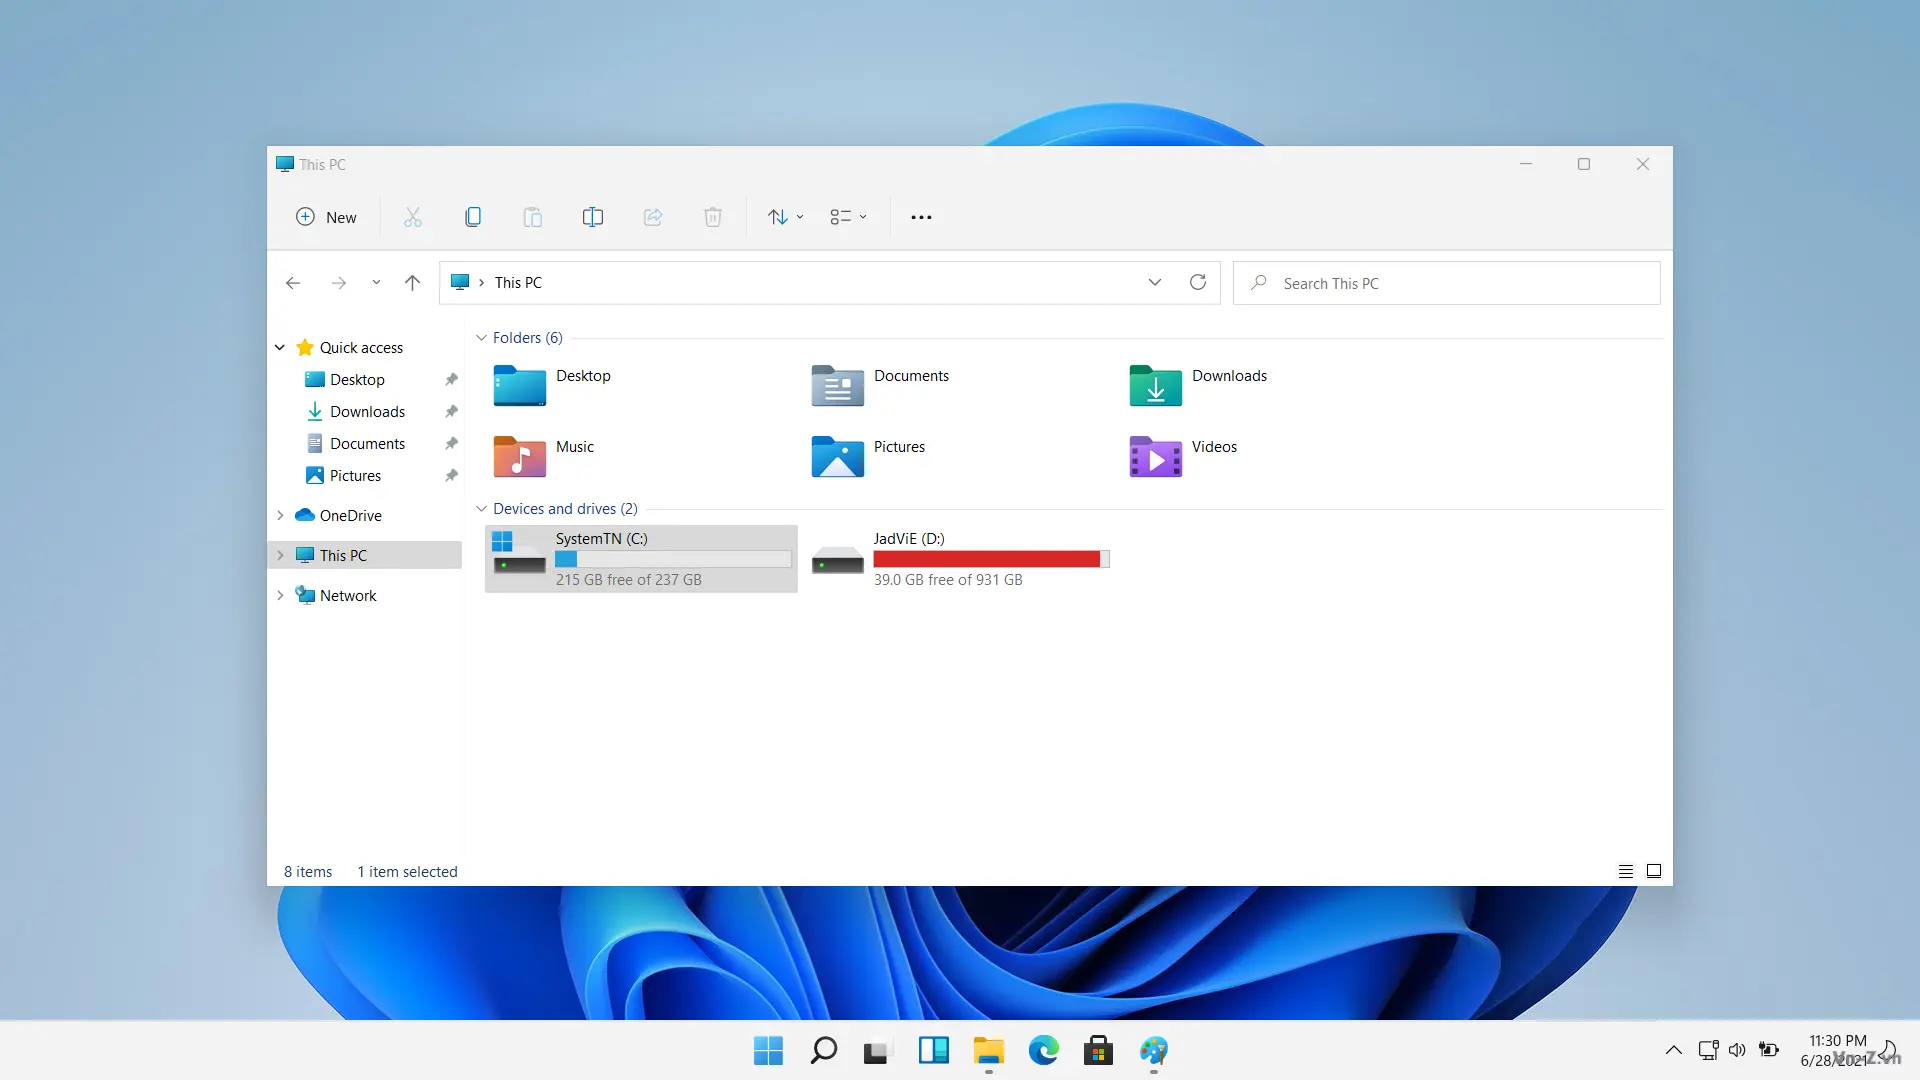Open the Sort options dropdown
The height and width of the screenshot is (1080, 1920).
pyautogui.click(x=785, y=217)
